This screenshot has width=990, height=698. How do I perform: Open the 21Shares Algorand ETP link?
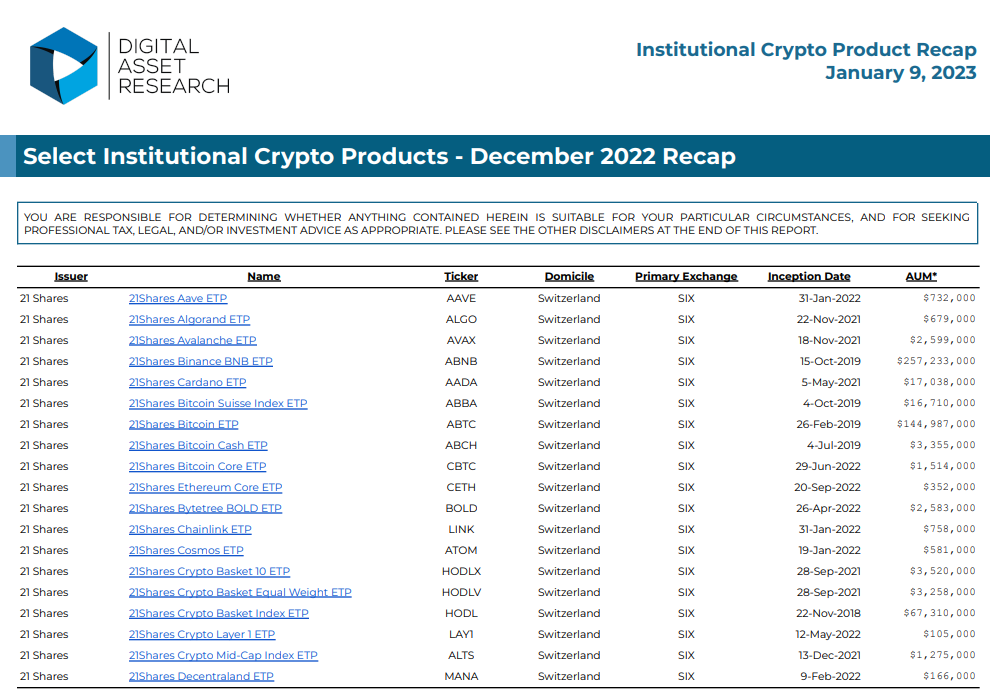[x=189, y=319]
